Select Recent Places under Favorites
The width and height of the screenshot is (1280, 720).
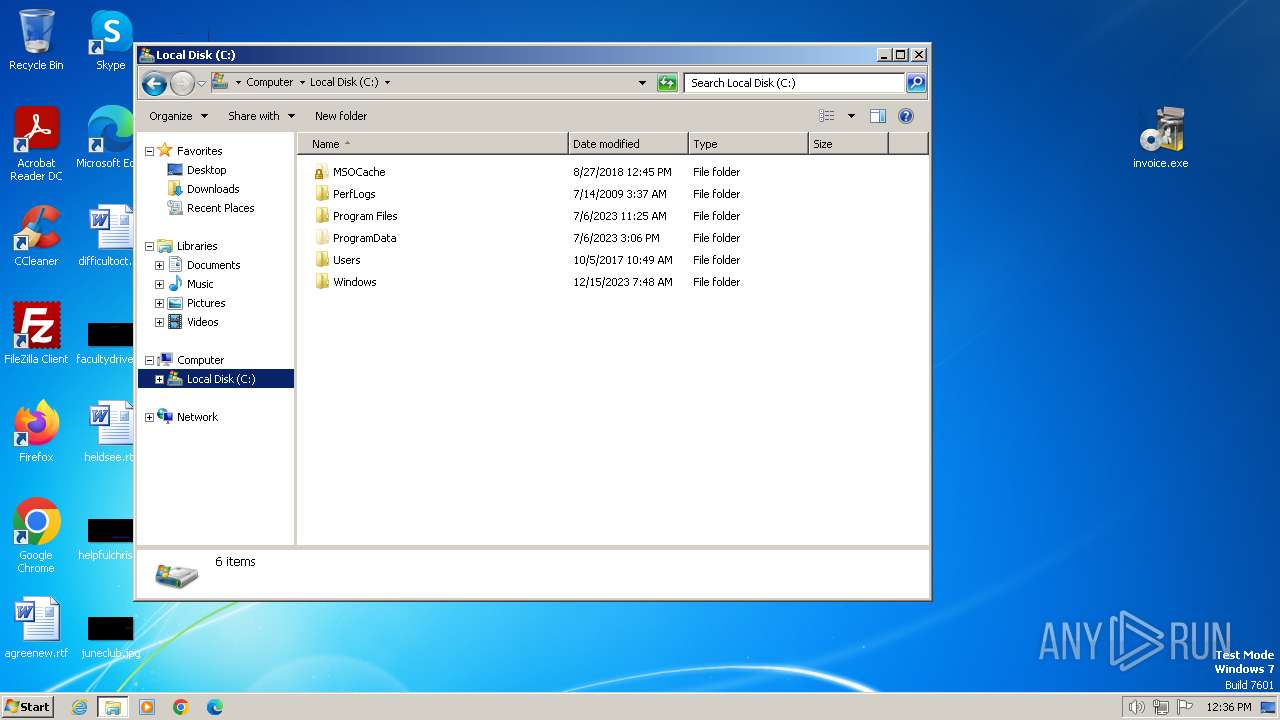[220, 208]
